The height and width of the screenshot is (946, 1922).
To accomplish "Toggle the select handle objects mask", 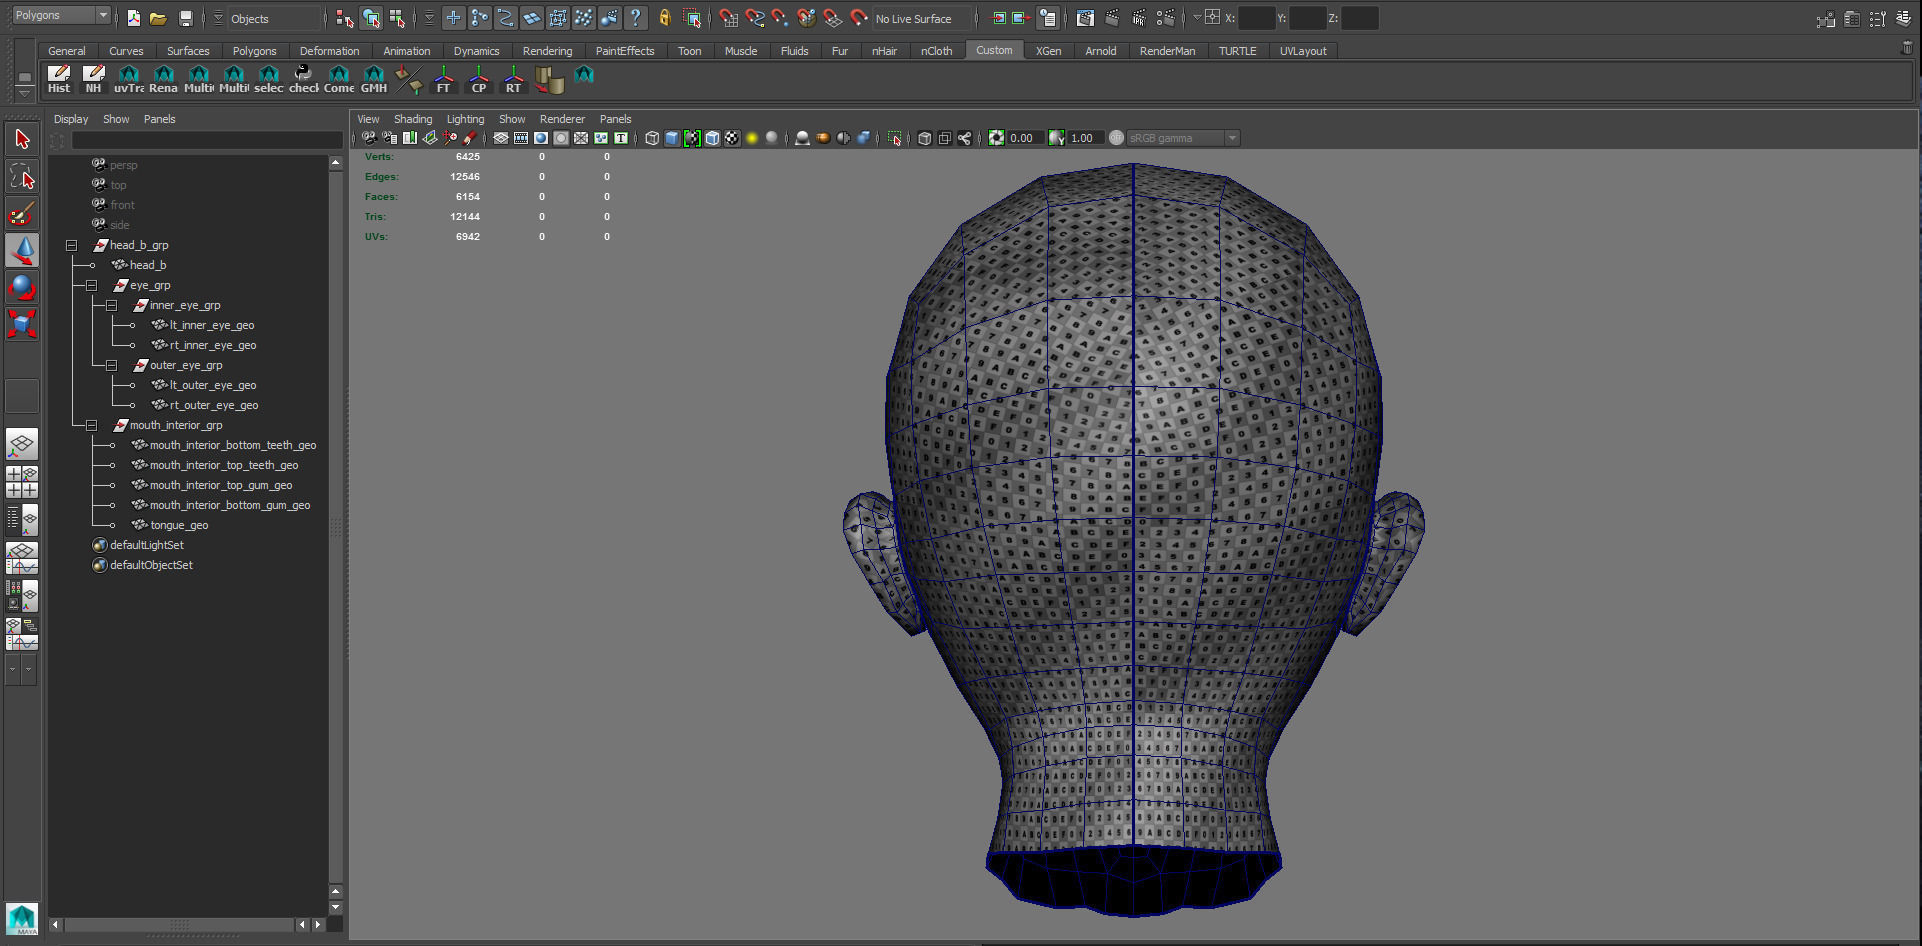I will 453,18.
